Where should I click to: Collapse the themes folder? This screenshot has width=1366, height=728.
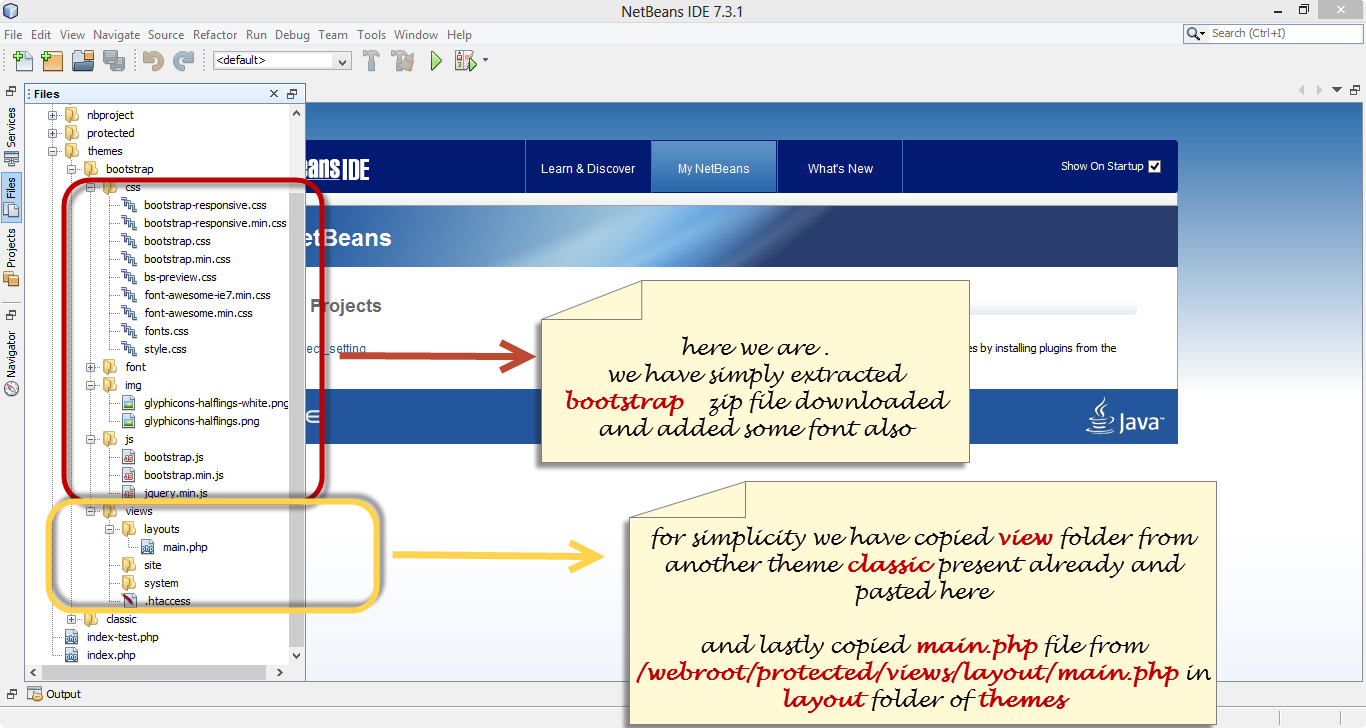(x=53, y=151)
